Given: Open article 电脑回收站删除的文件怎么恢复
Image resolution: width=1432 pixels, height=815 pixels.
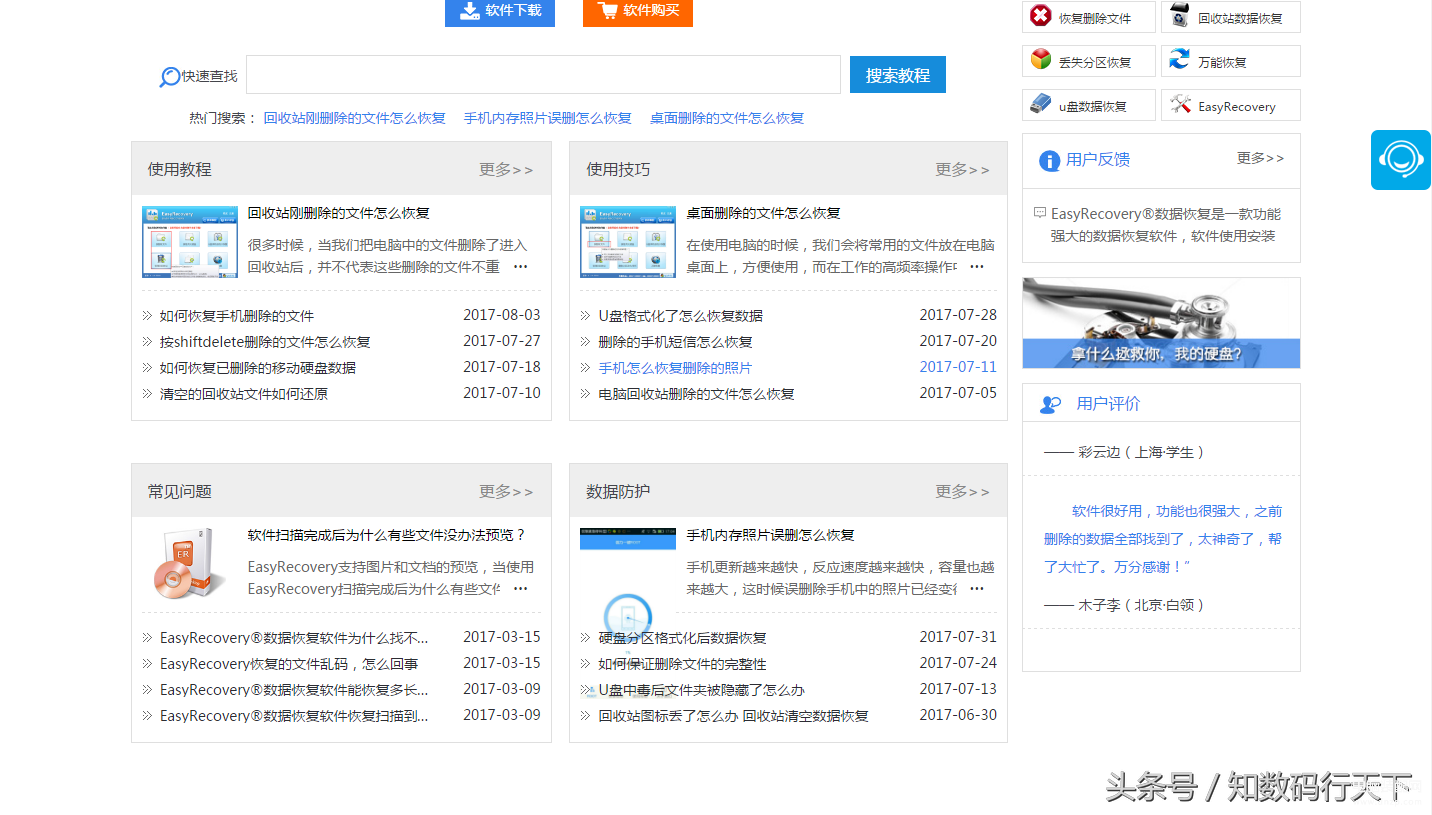Looking at the screenshot, I should coord(697,394).
